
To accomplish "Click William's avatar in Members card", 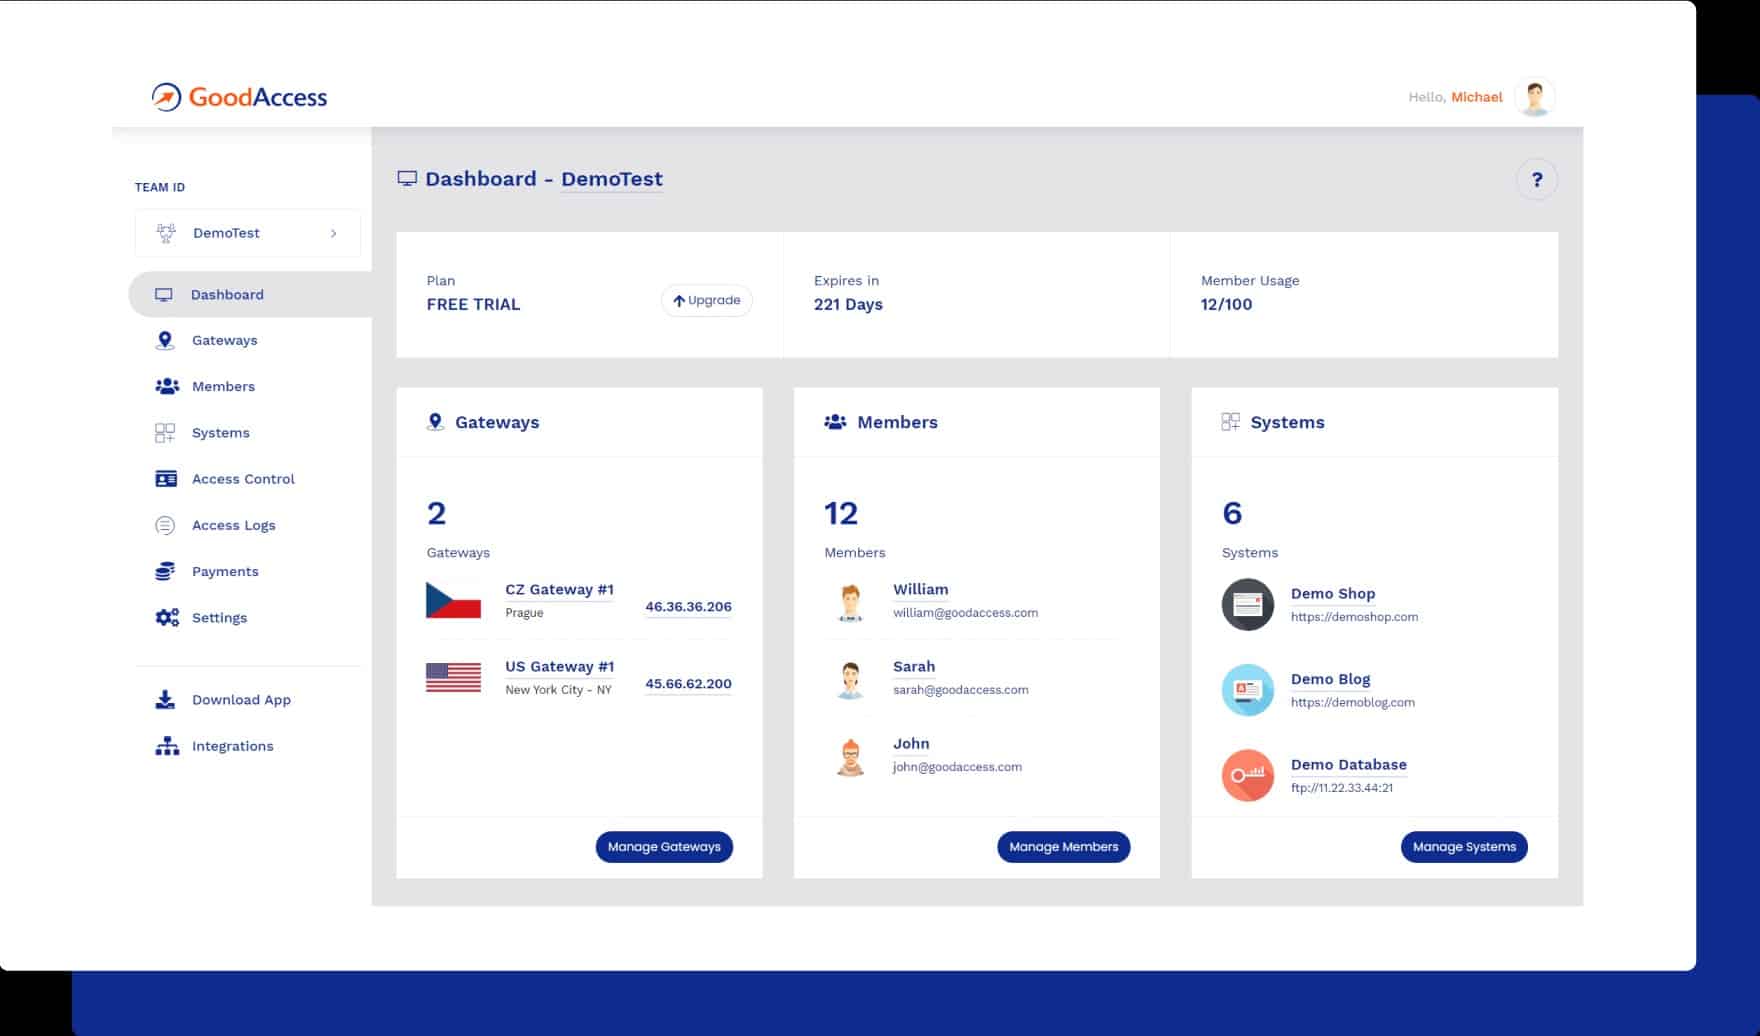I will click(x=851, y=603).
